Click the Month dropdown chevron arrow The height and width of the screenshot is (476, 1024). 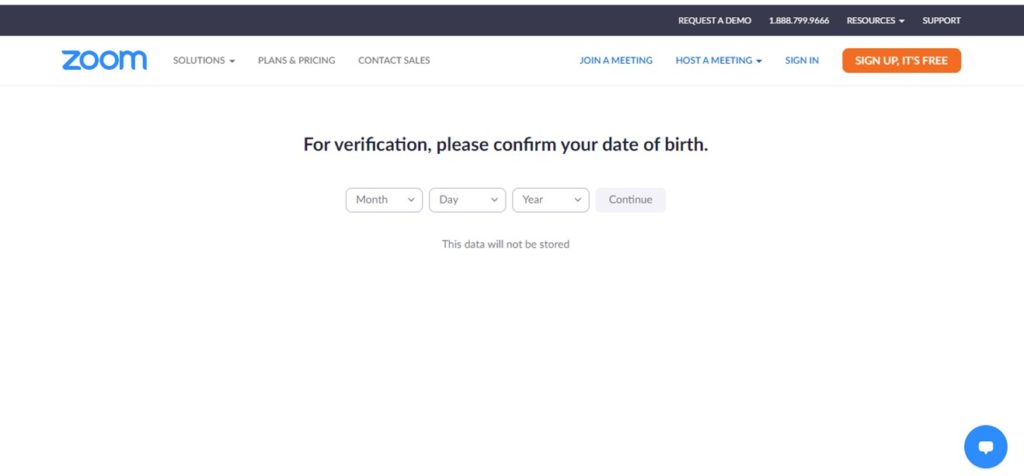click(411, 200)
